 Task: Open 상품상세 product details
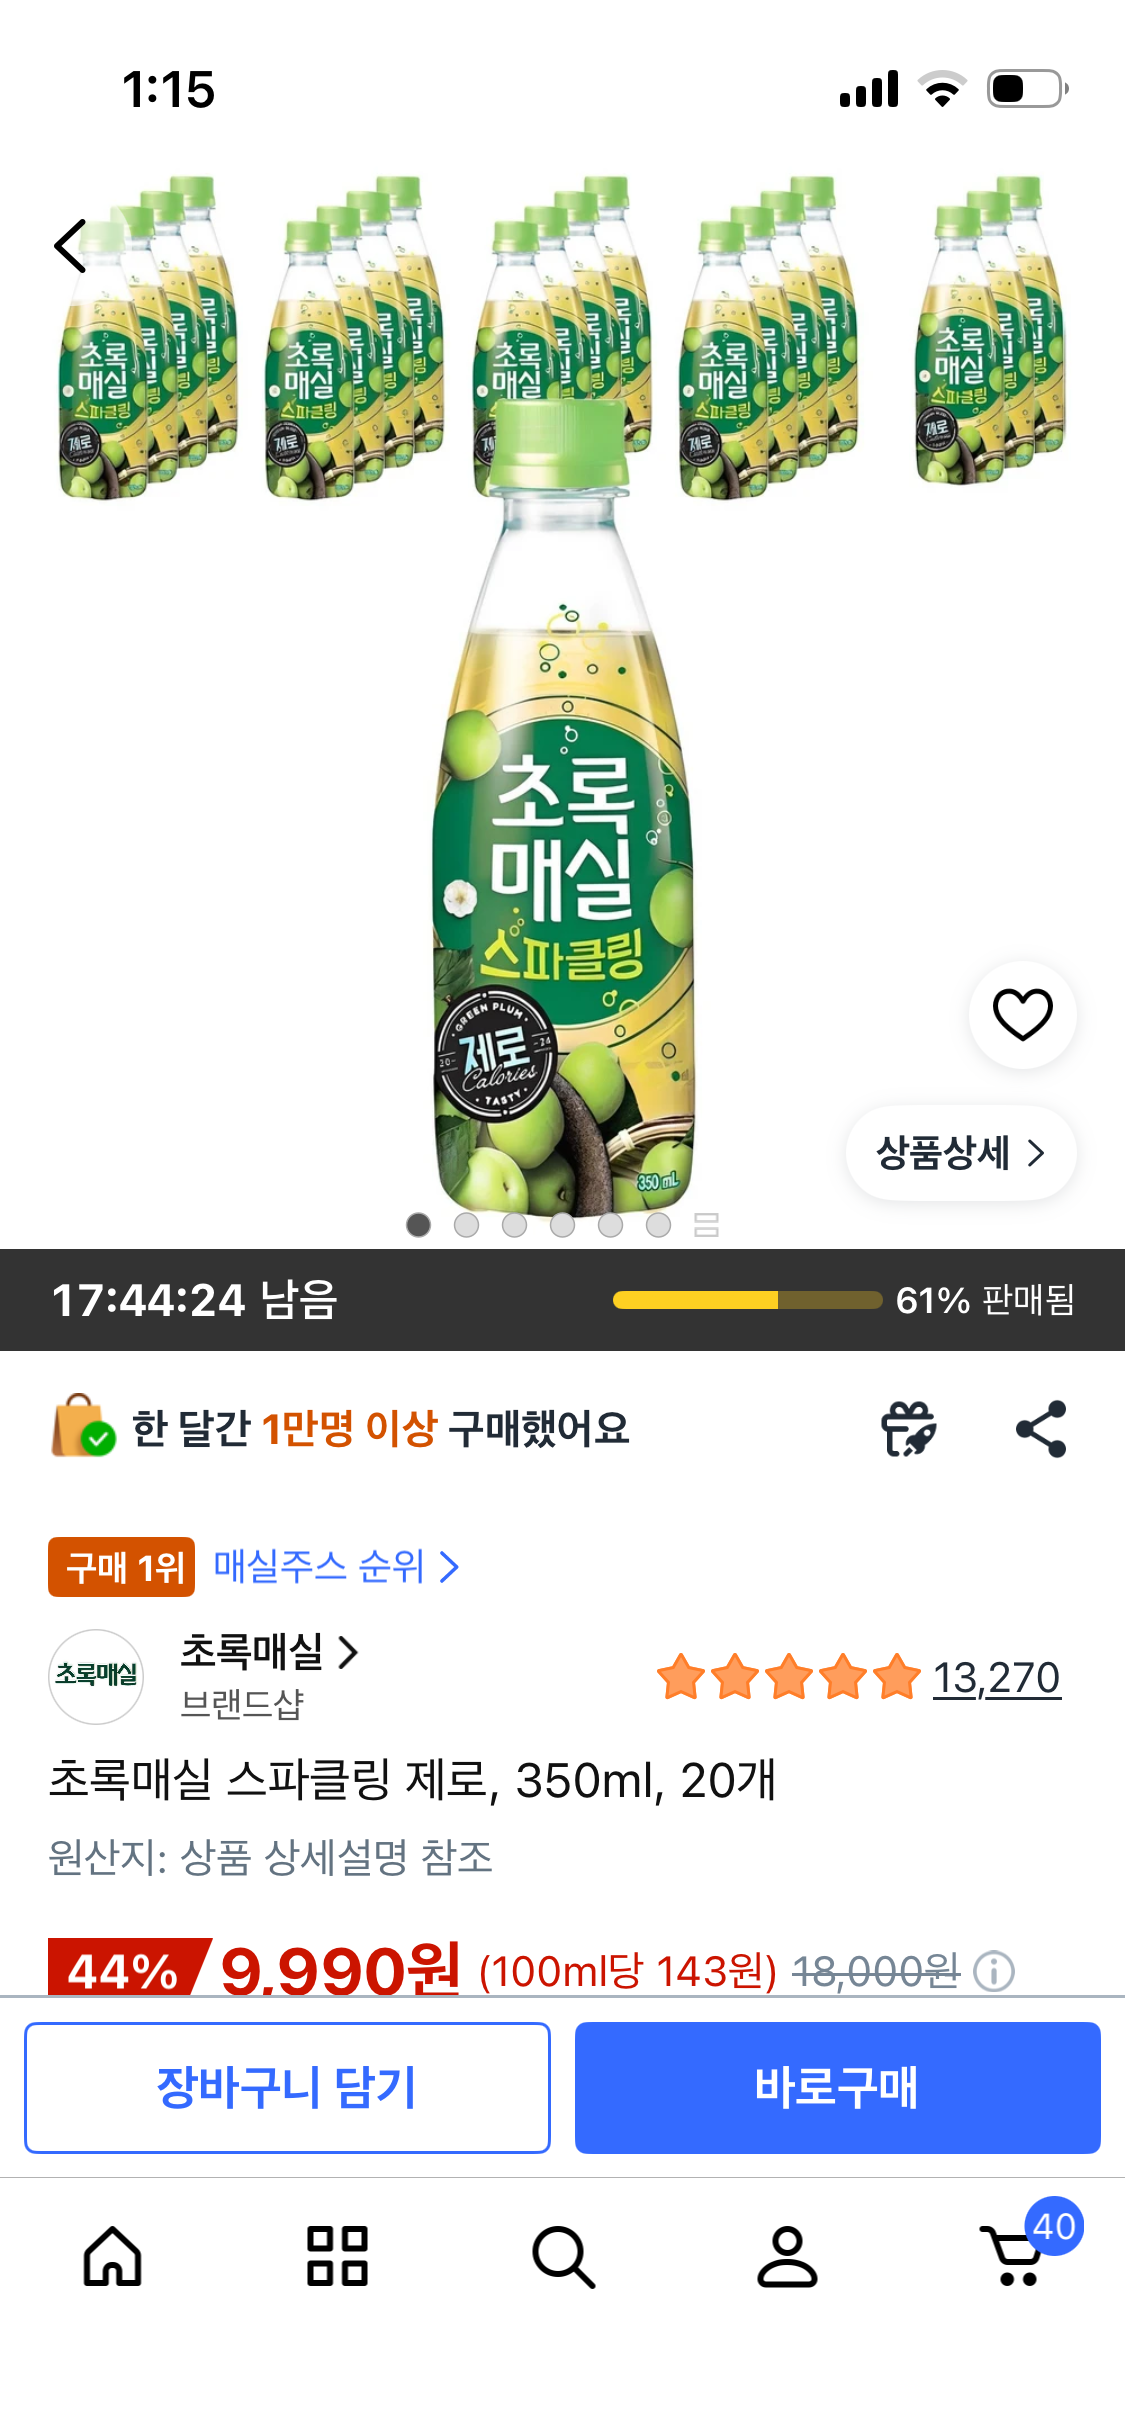961,1153
